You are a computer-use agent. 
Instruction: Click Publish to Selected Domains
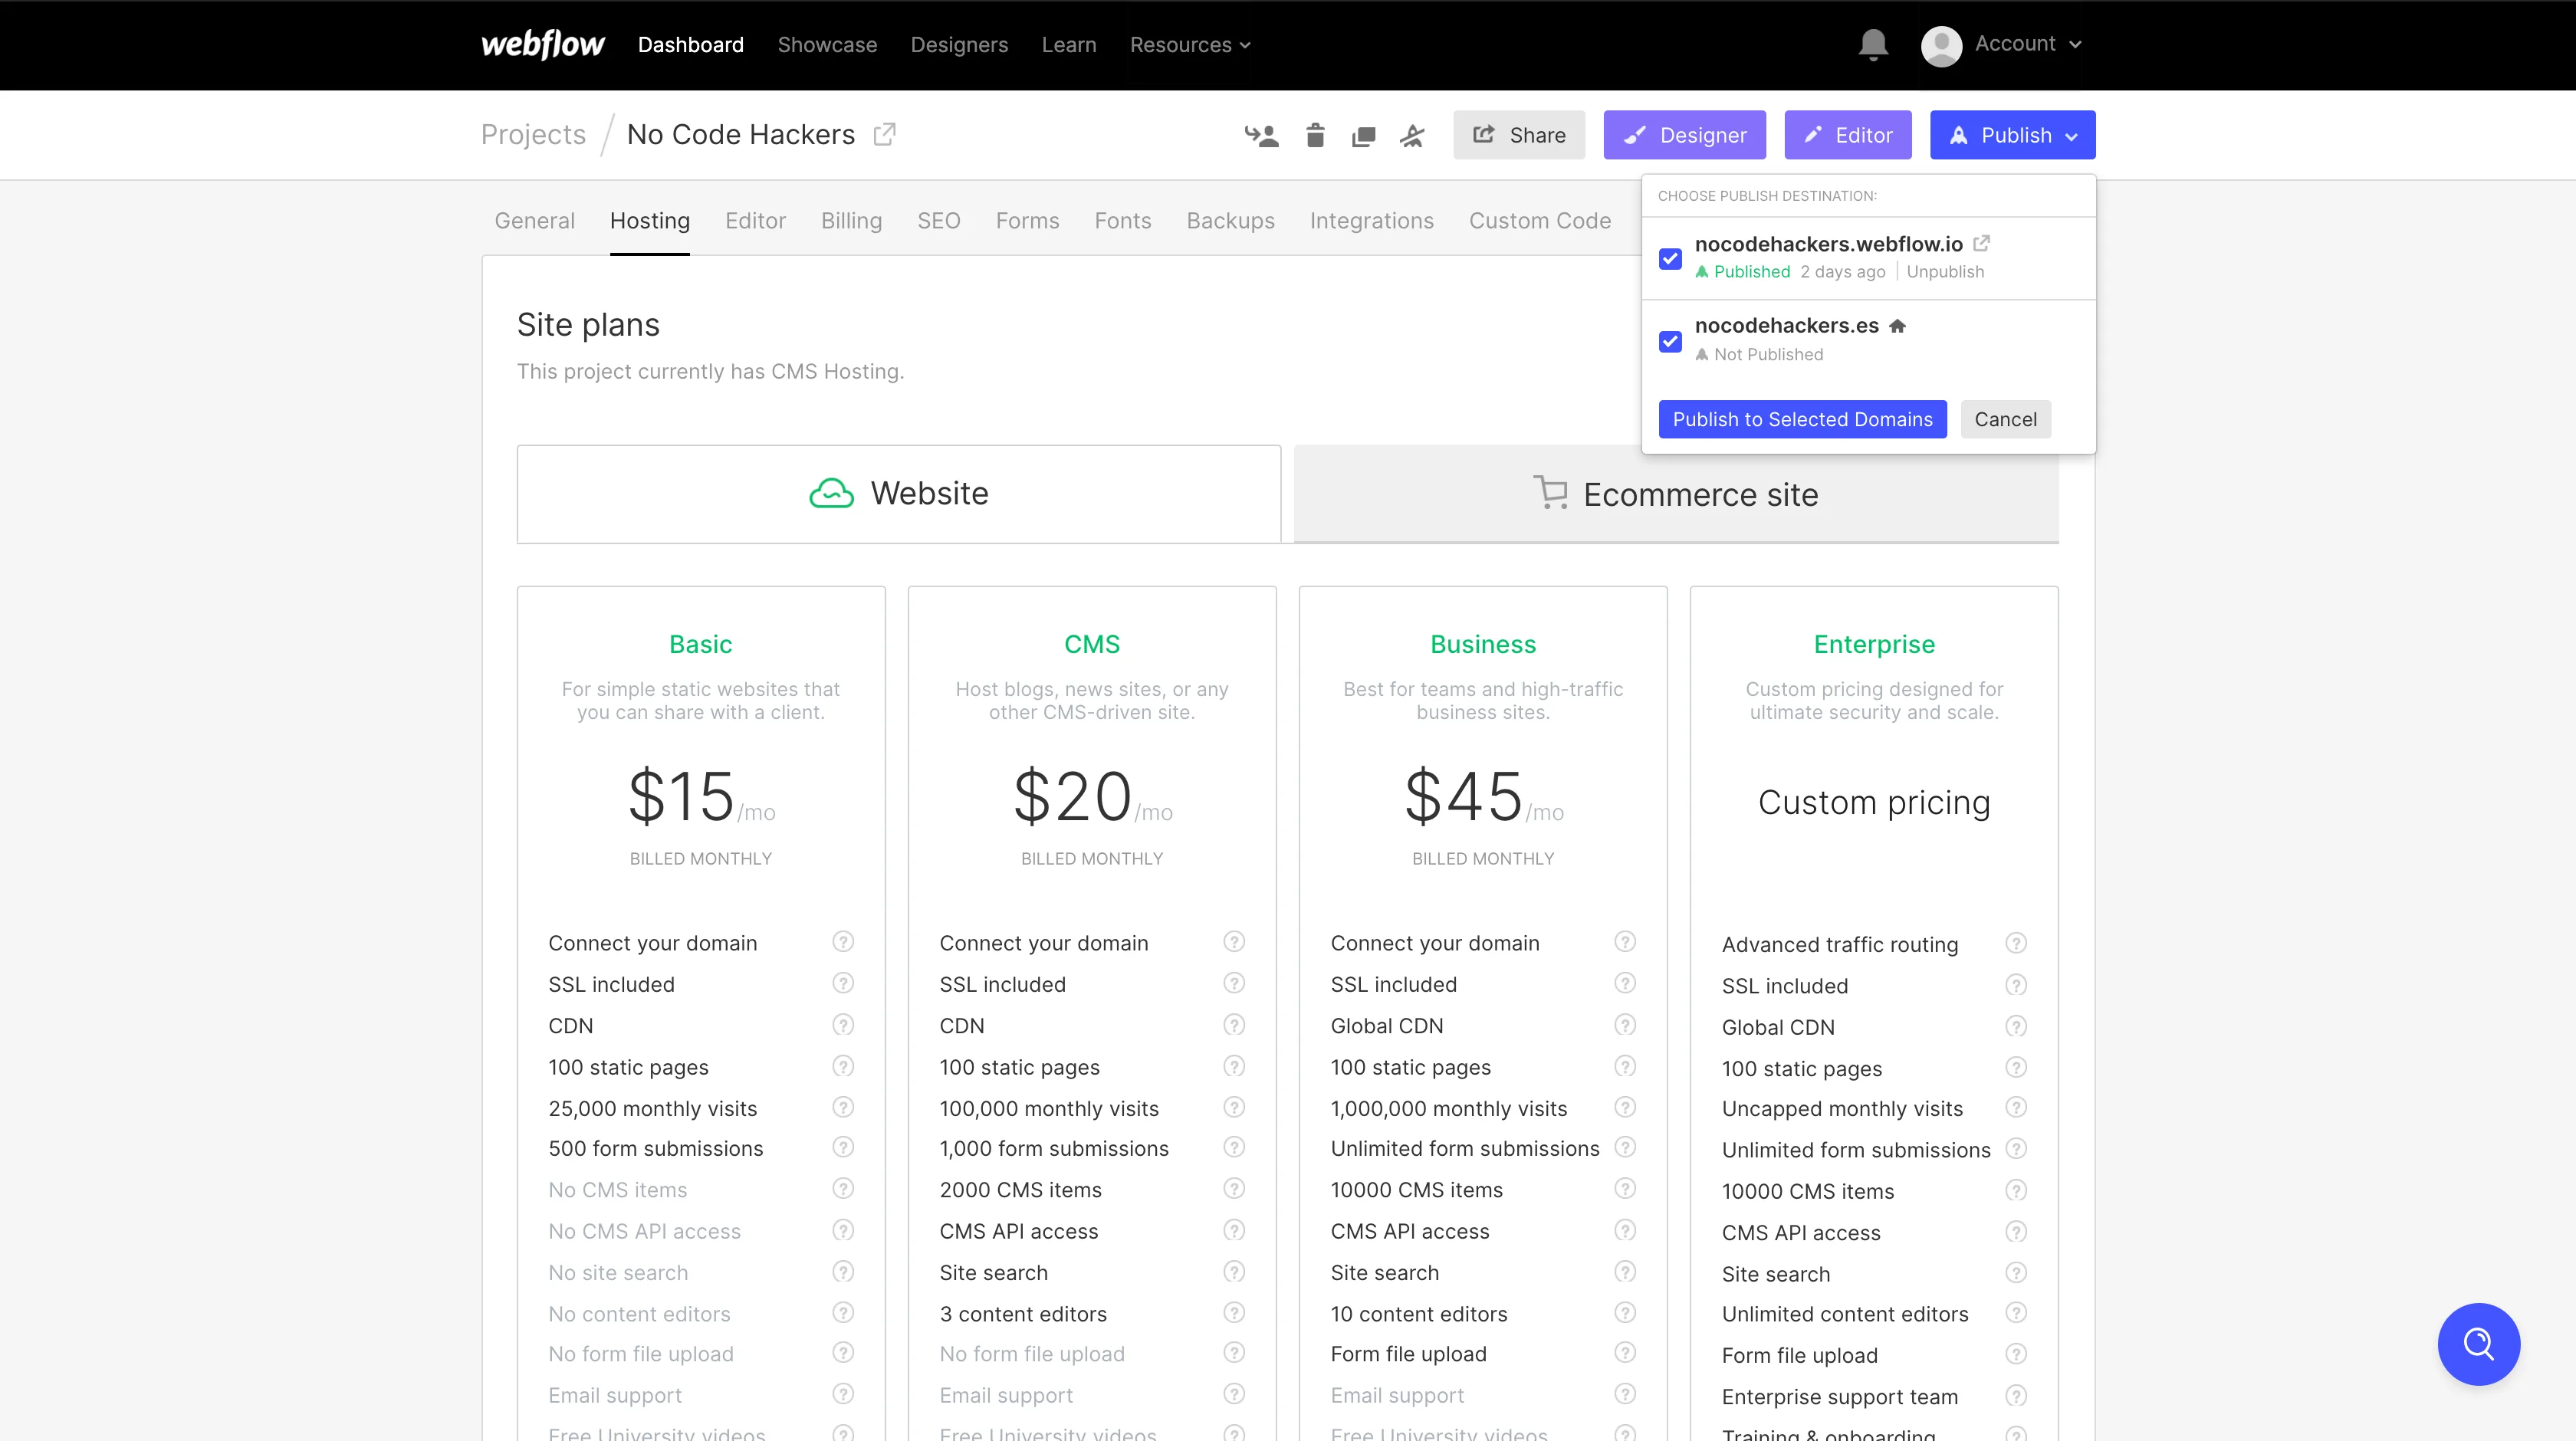click(x=1802, y=419)
